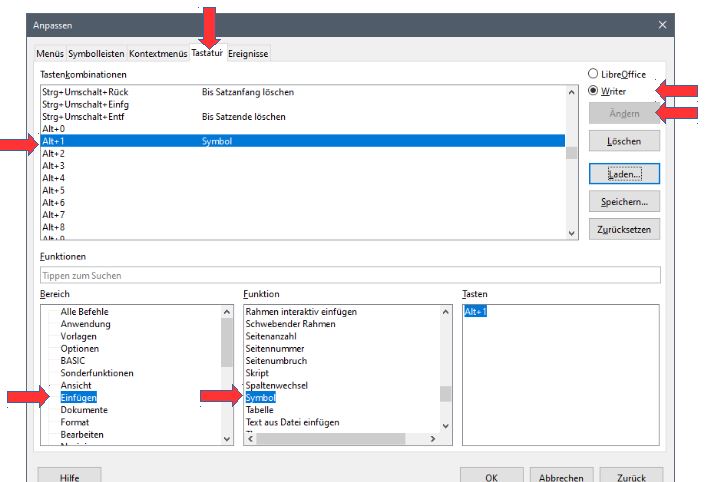Click the Abbrechen button

[x=561, y=476]
